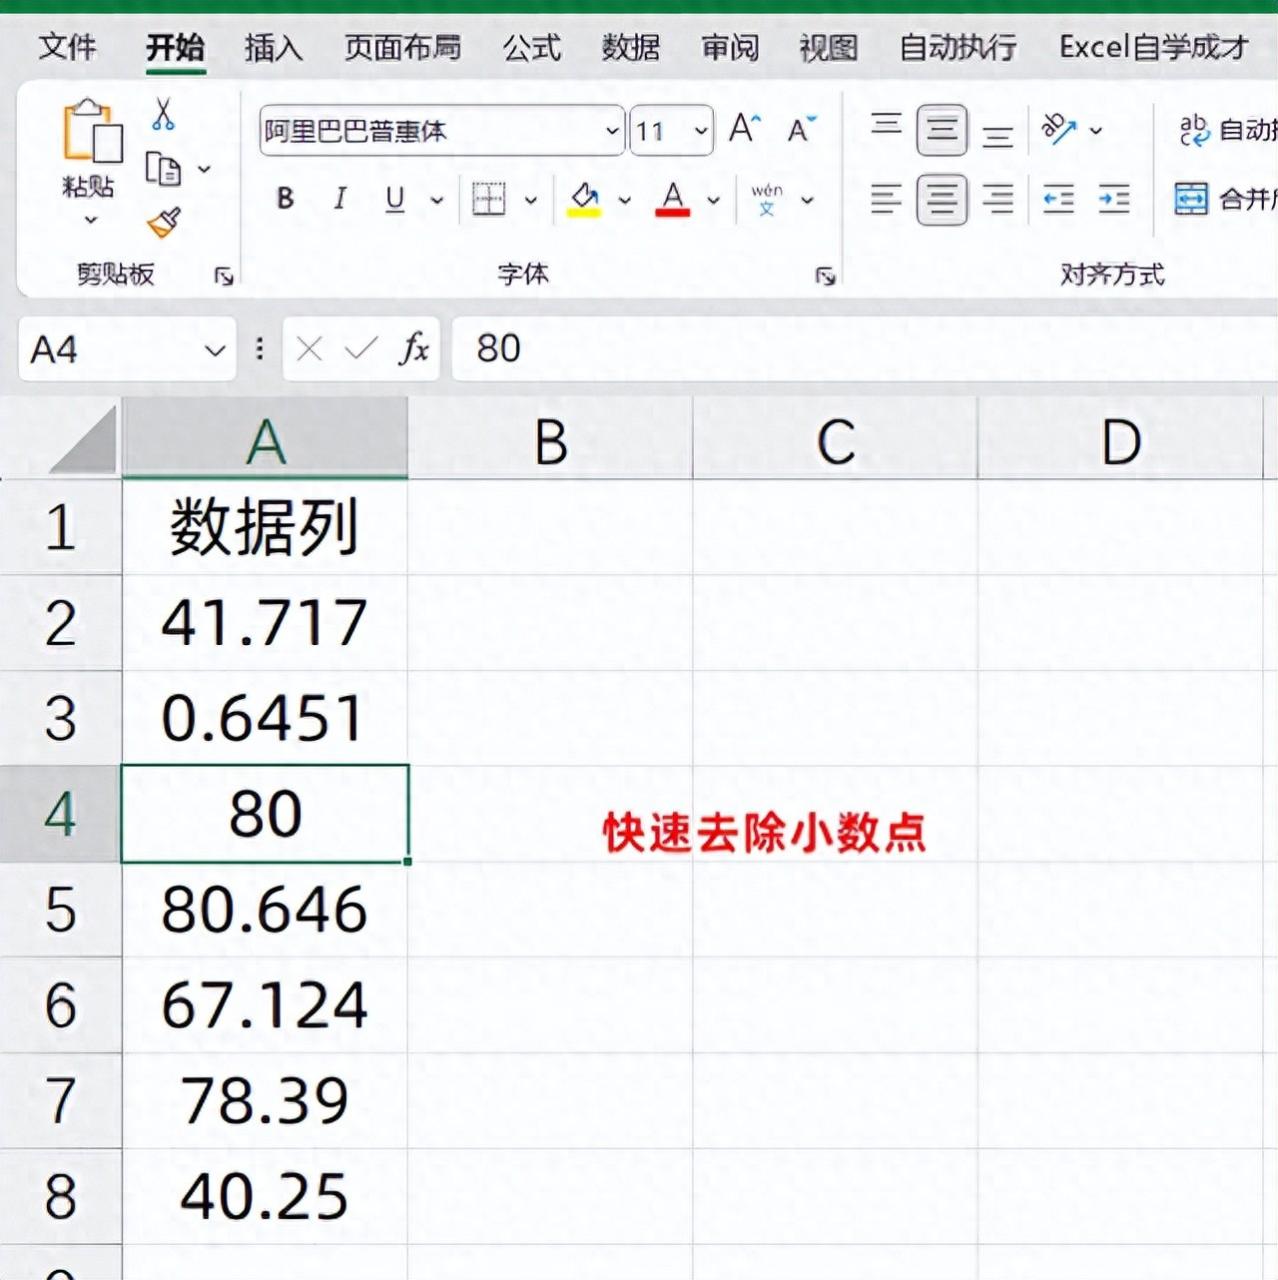Expand the border options arrow

[531, 200]
